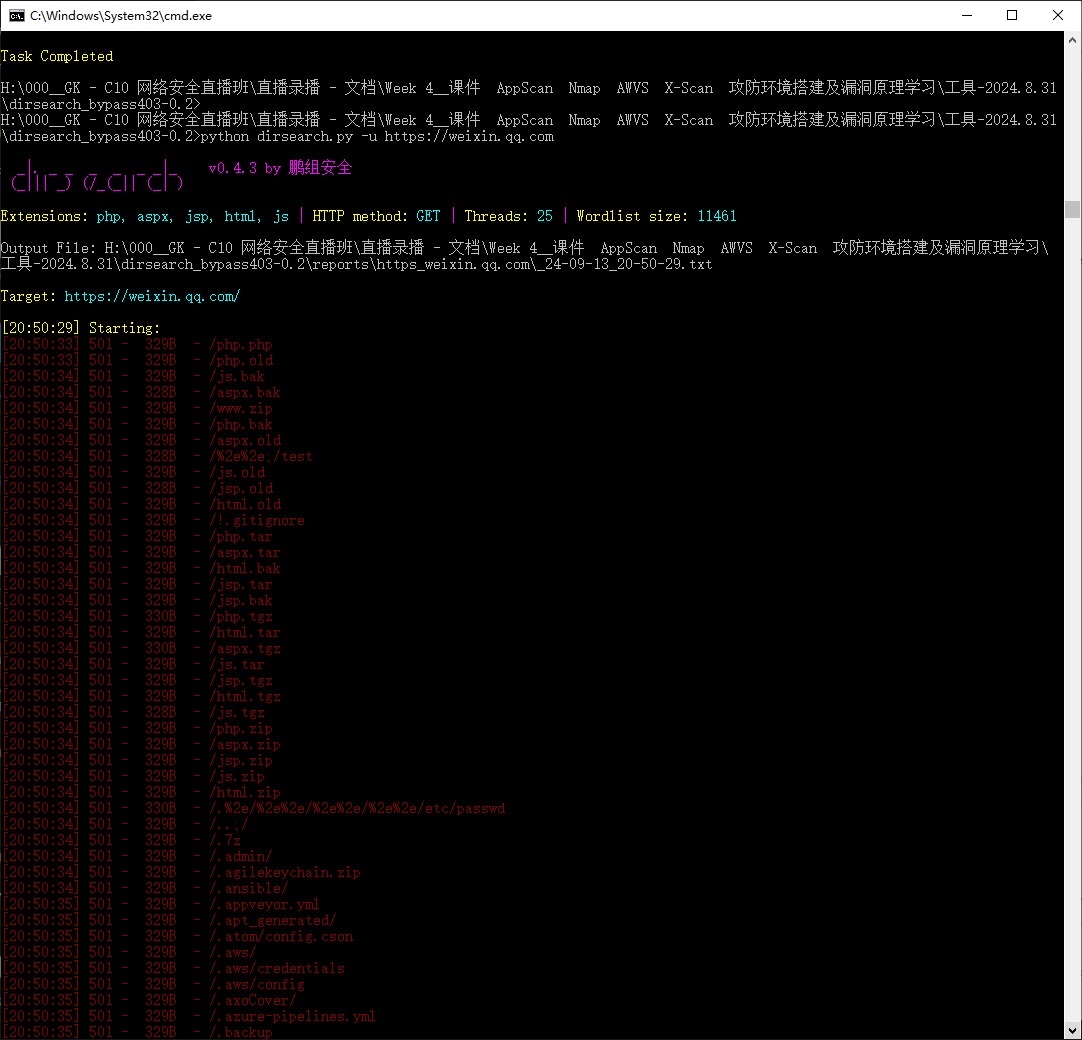Minimize the command prompt window

[x=966, y=15]
